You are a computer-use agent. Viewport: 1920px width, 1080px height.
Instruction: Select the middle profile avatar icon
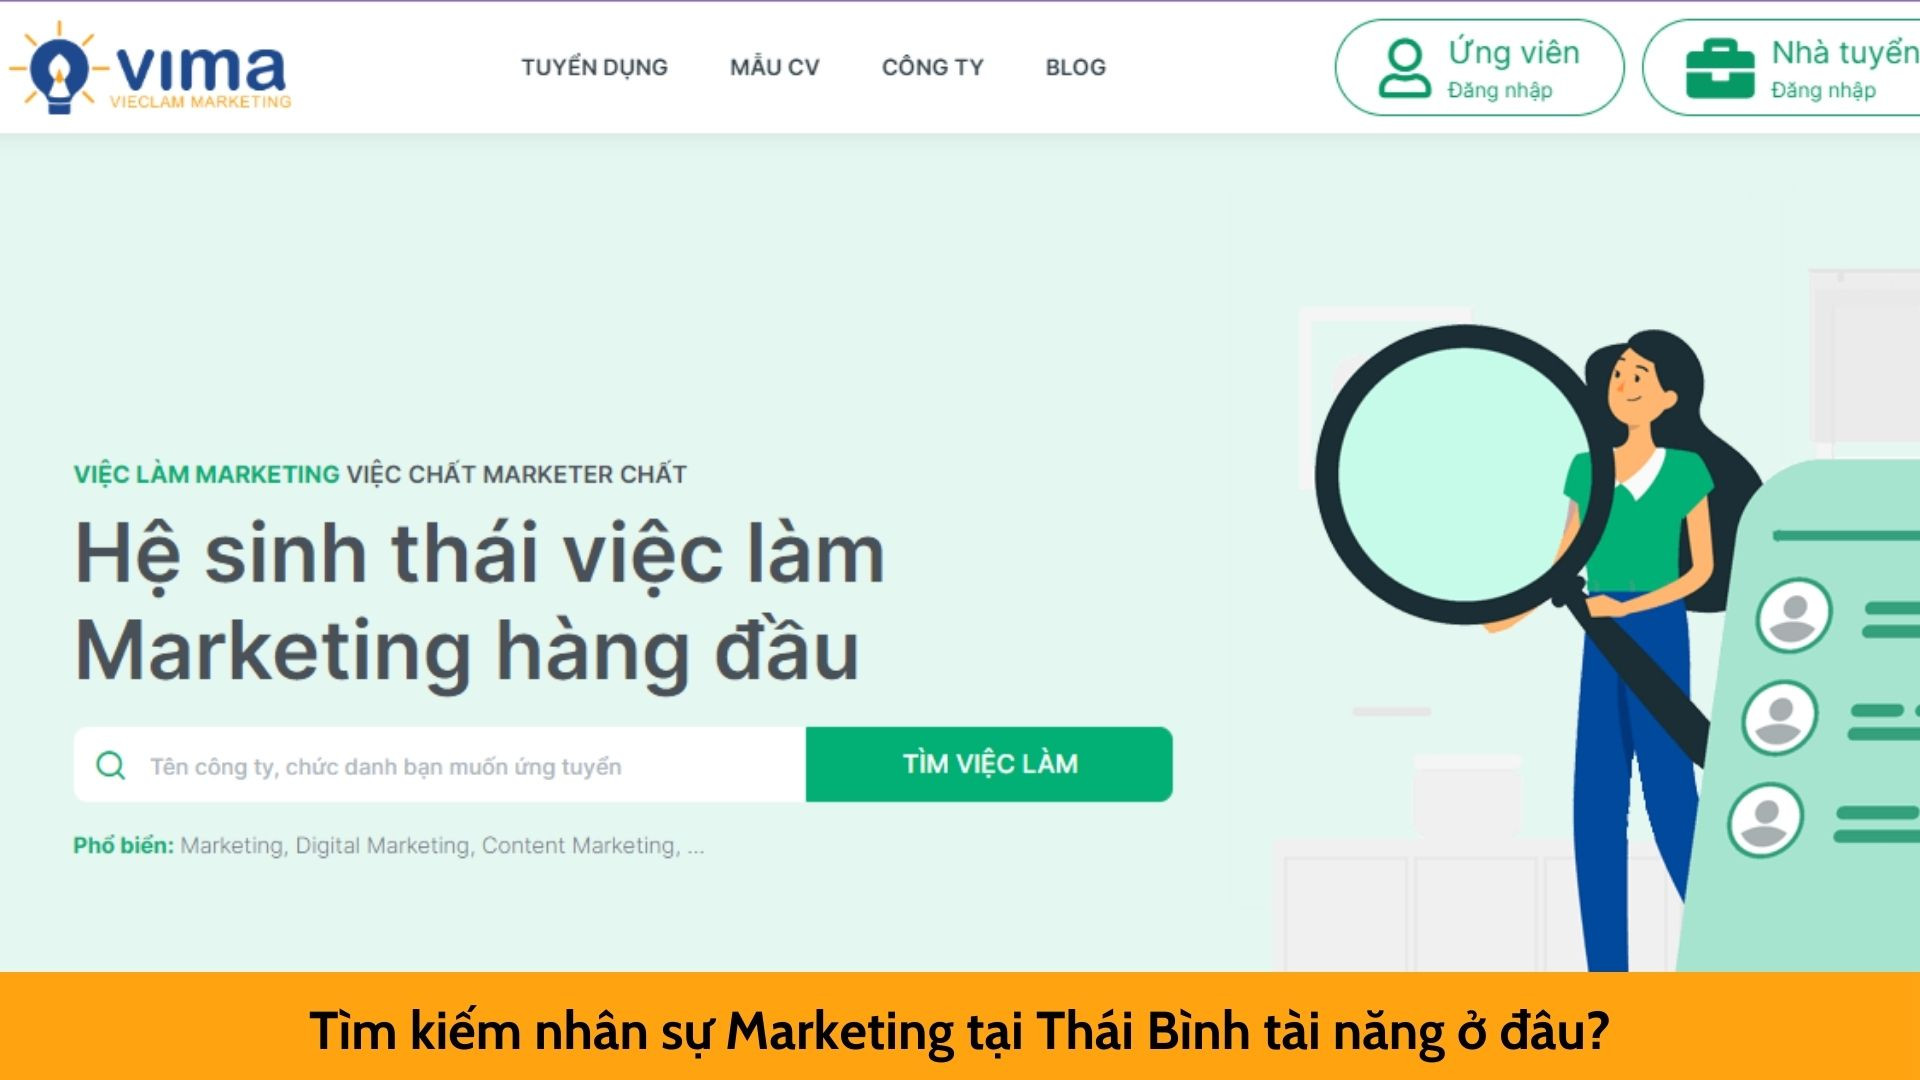pyautogui.click(x=1780, y=718)
